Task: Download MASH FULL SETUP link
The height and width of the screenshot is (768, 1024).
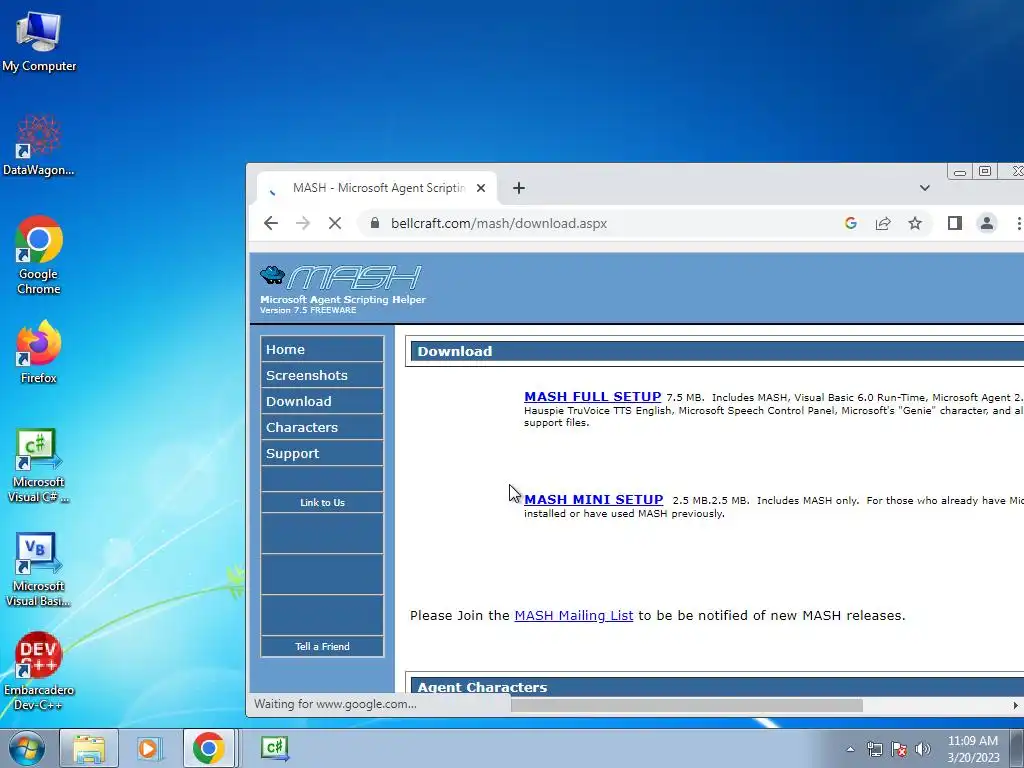Action: click(x=592, y=396)
